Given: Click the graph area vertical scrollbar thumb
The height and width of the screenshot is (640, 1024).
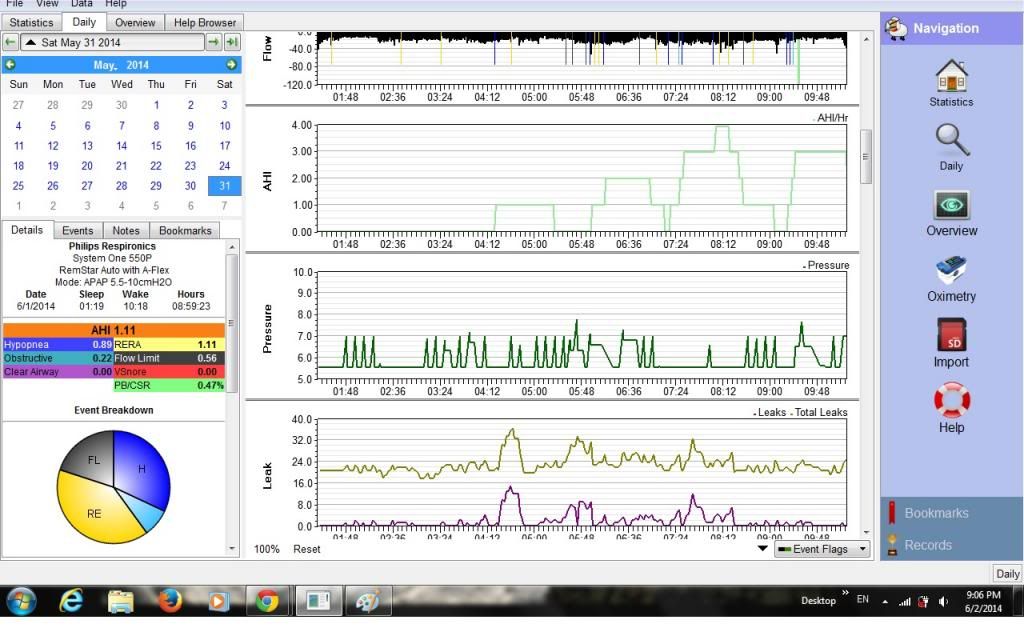Looking at the screenshot, I should pyautogui.click(x=866, y=157).
